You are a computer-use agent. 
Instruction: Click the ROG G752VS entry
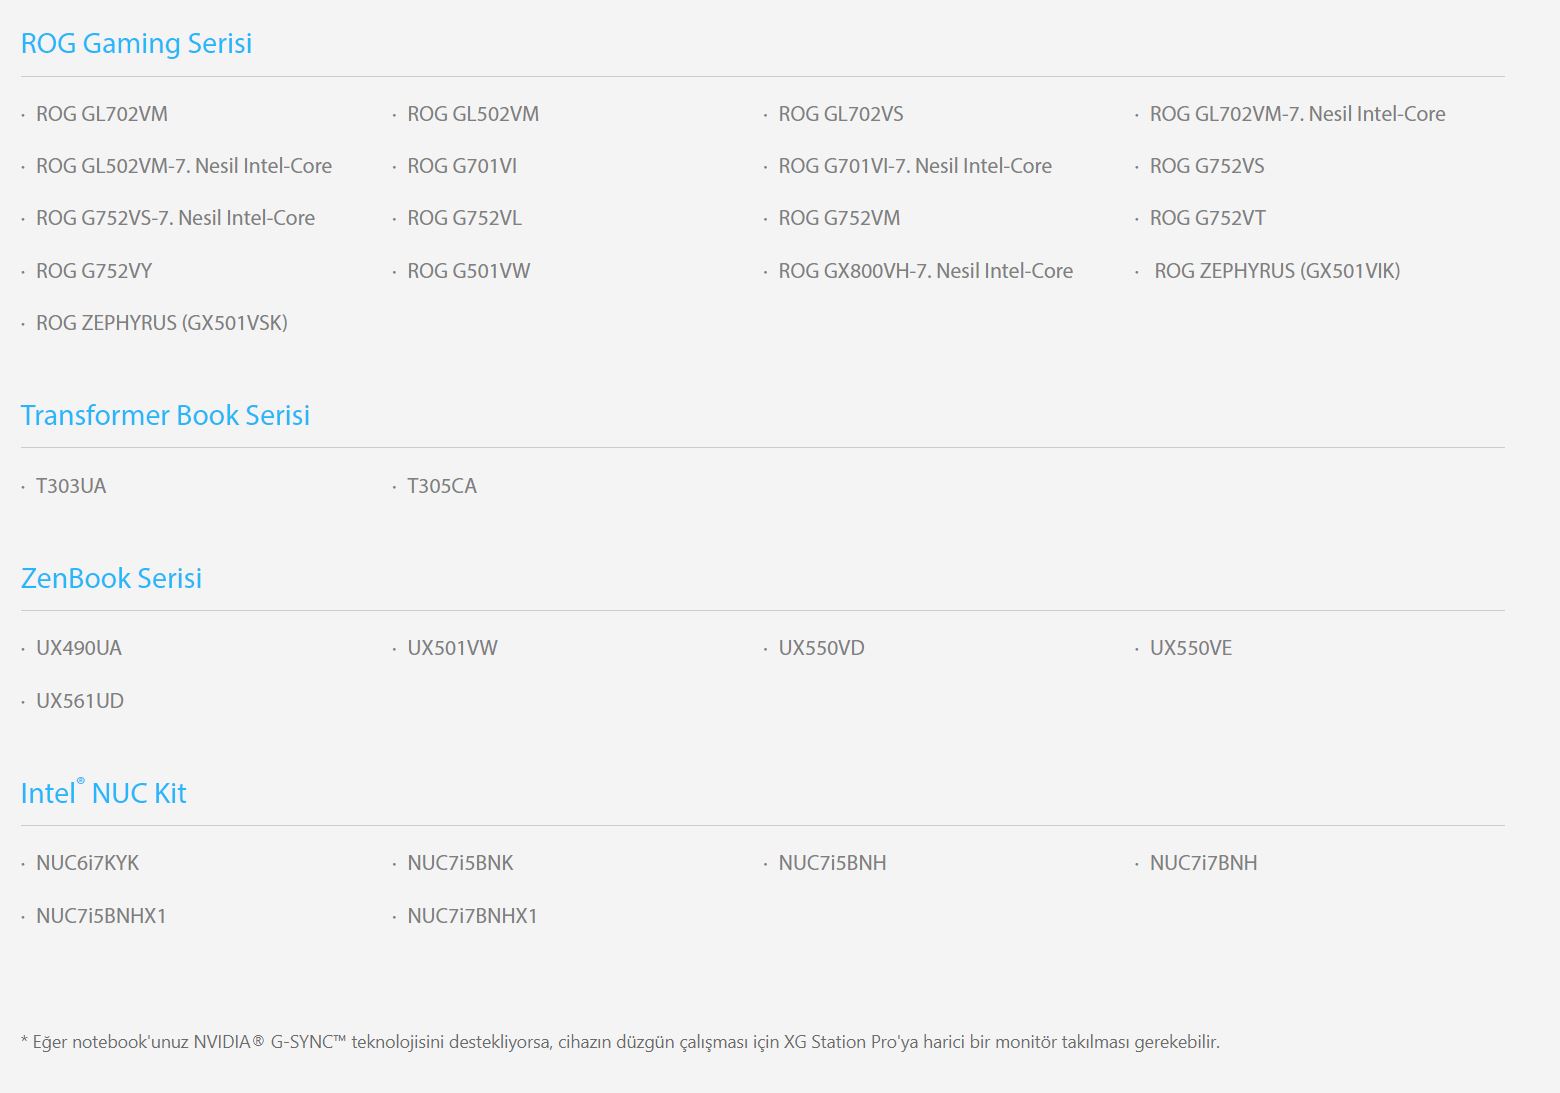[x=1207, y=166]
